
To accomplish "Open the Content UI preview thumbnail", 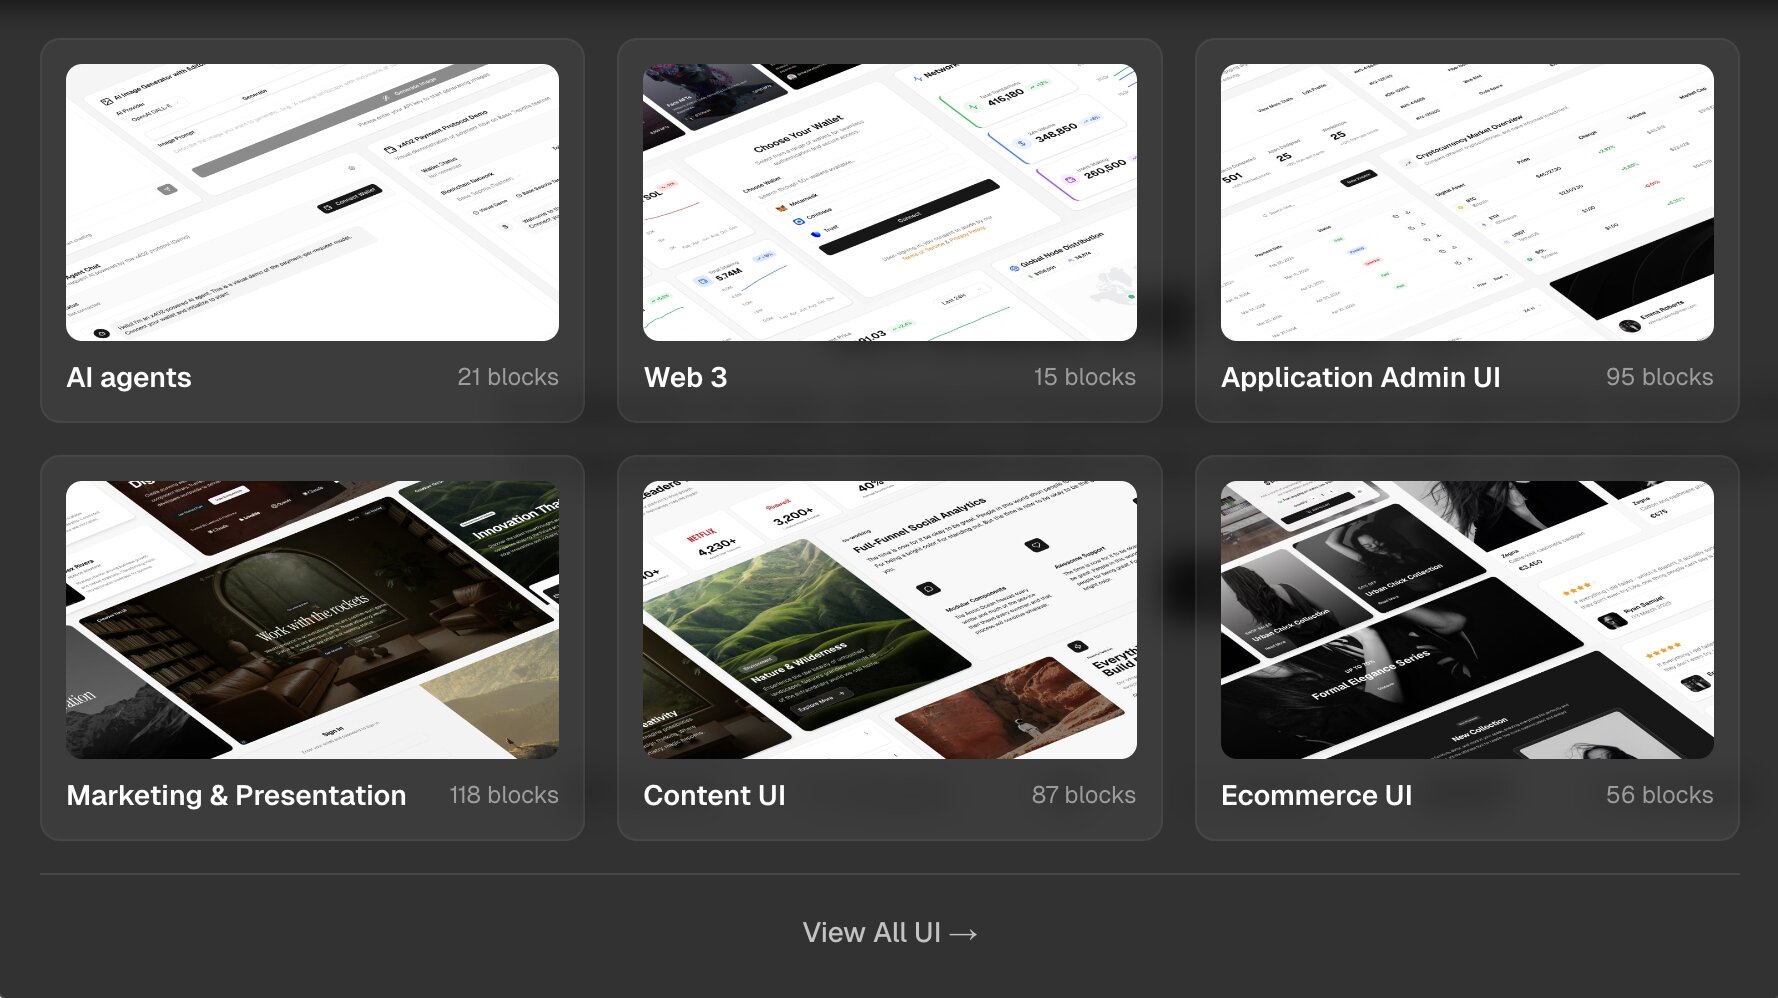I will [889, 620].
